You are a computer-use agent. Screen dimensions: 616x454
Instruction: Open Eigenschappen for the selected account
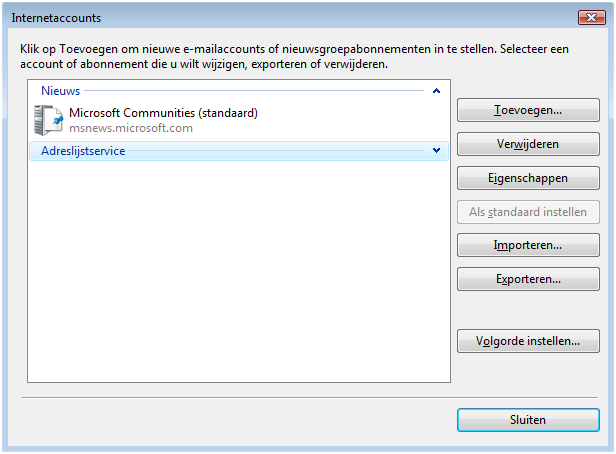(x=528, y=179)
